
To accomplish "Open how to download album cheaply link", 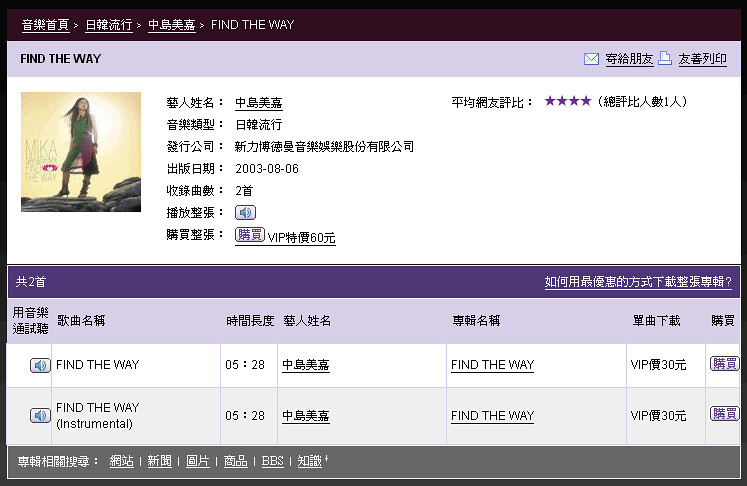I will (637, 282).
